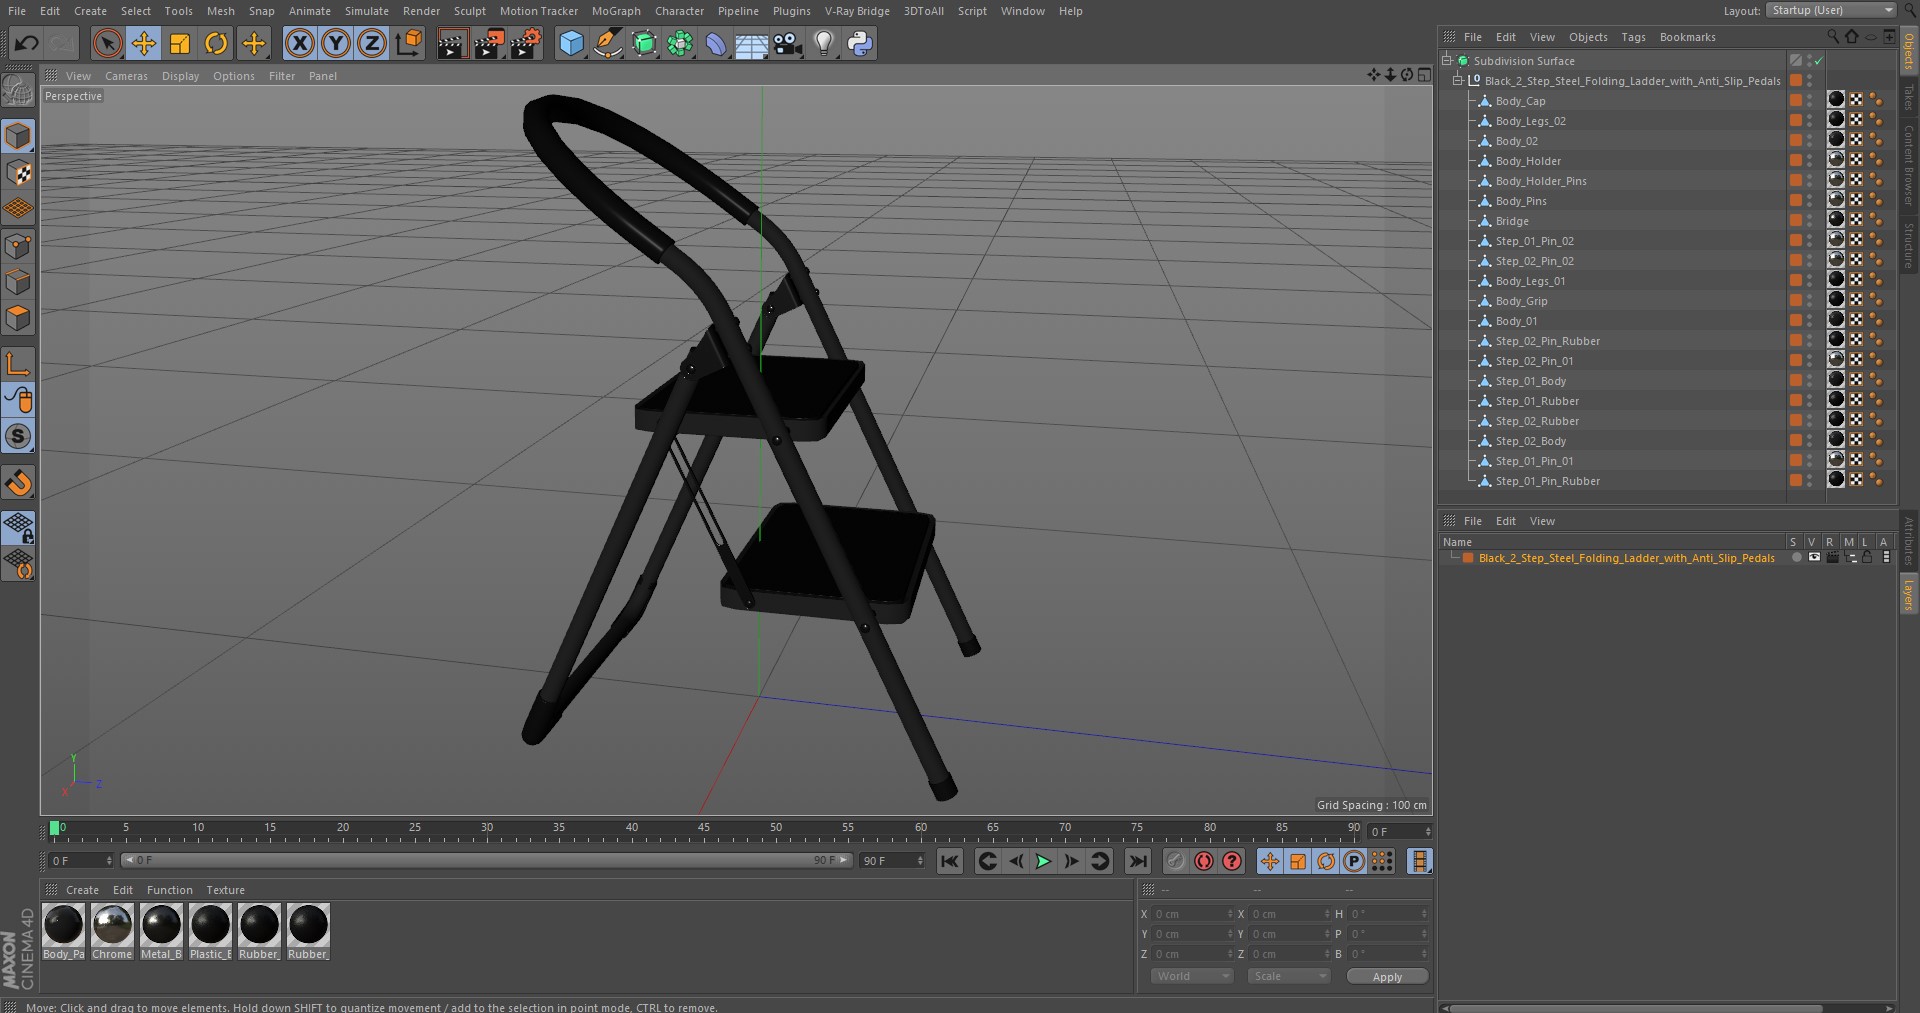Collapse the Subdivision Surface tree node
Image resolution: width=1920 pixels, height=1013 pixels.
(x=1447, y=61)
